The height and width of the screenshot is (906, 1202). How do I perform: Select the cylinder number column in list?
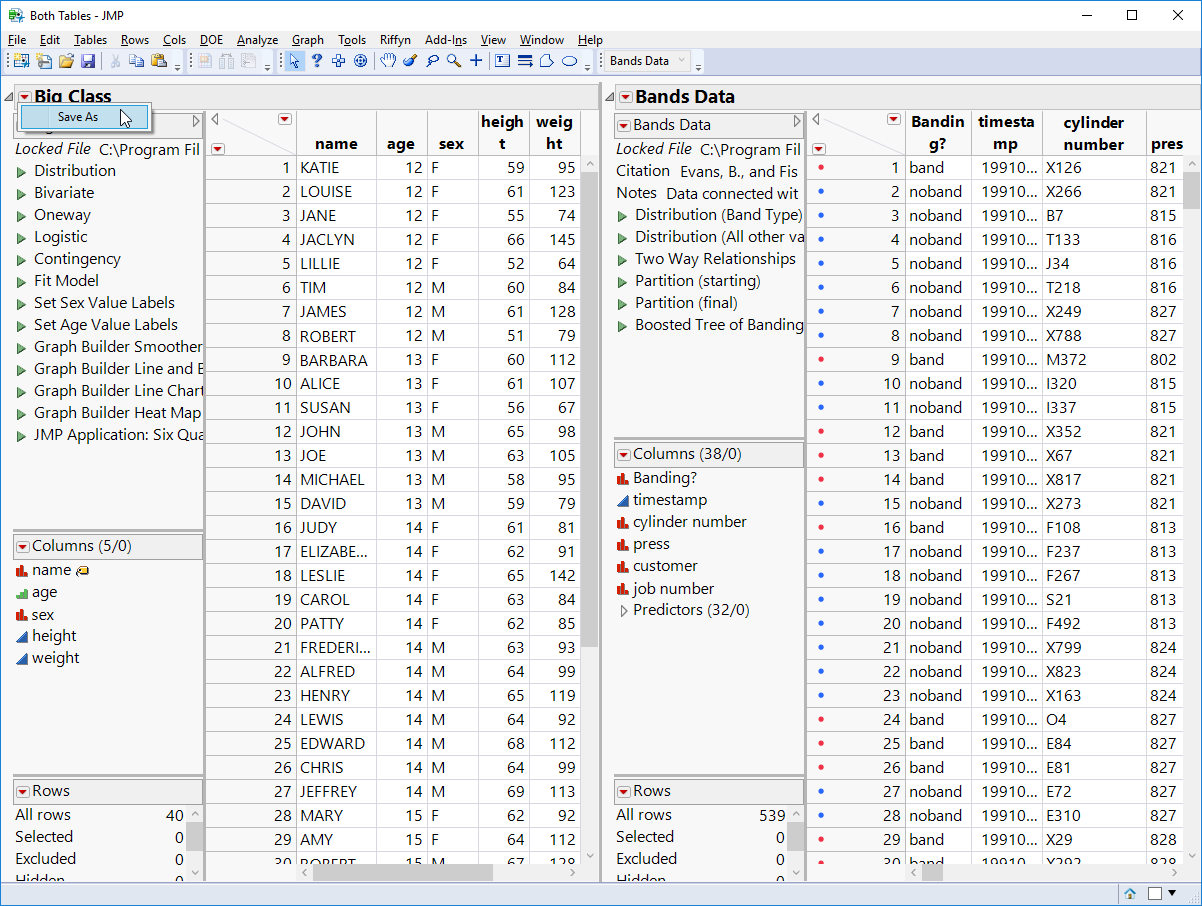pos(689,522)
